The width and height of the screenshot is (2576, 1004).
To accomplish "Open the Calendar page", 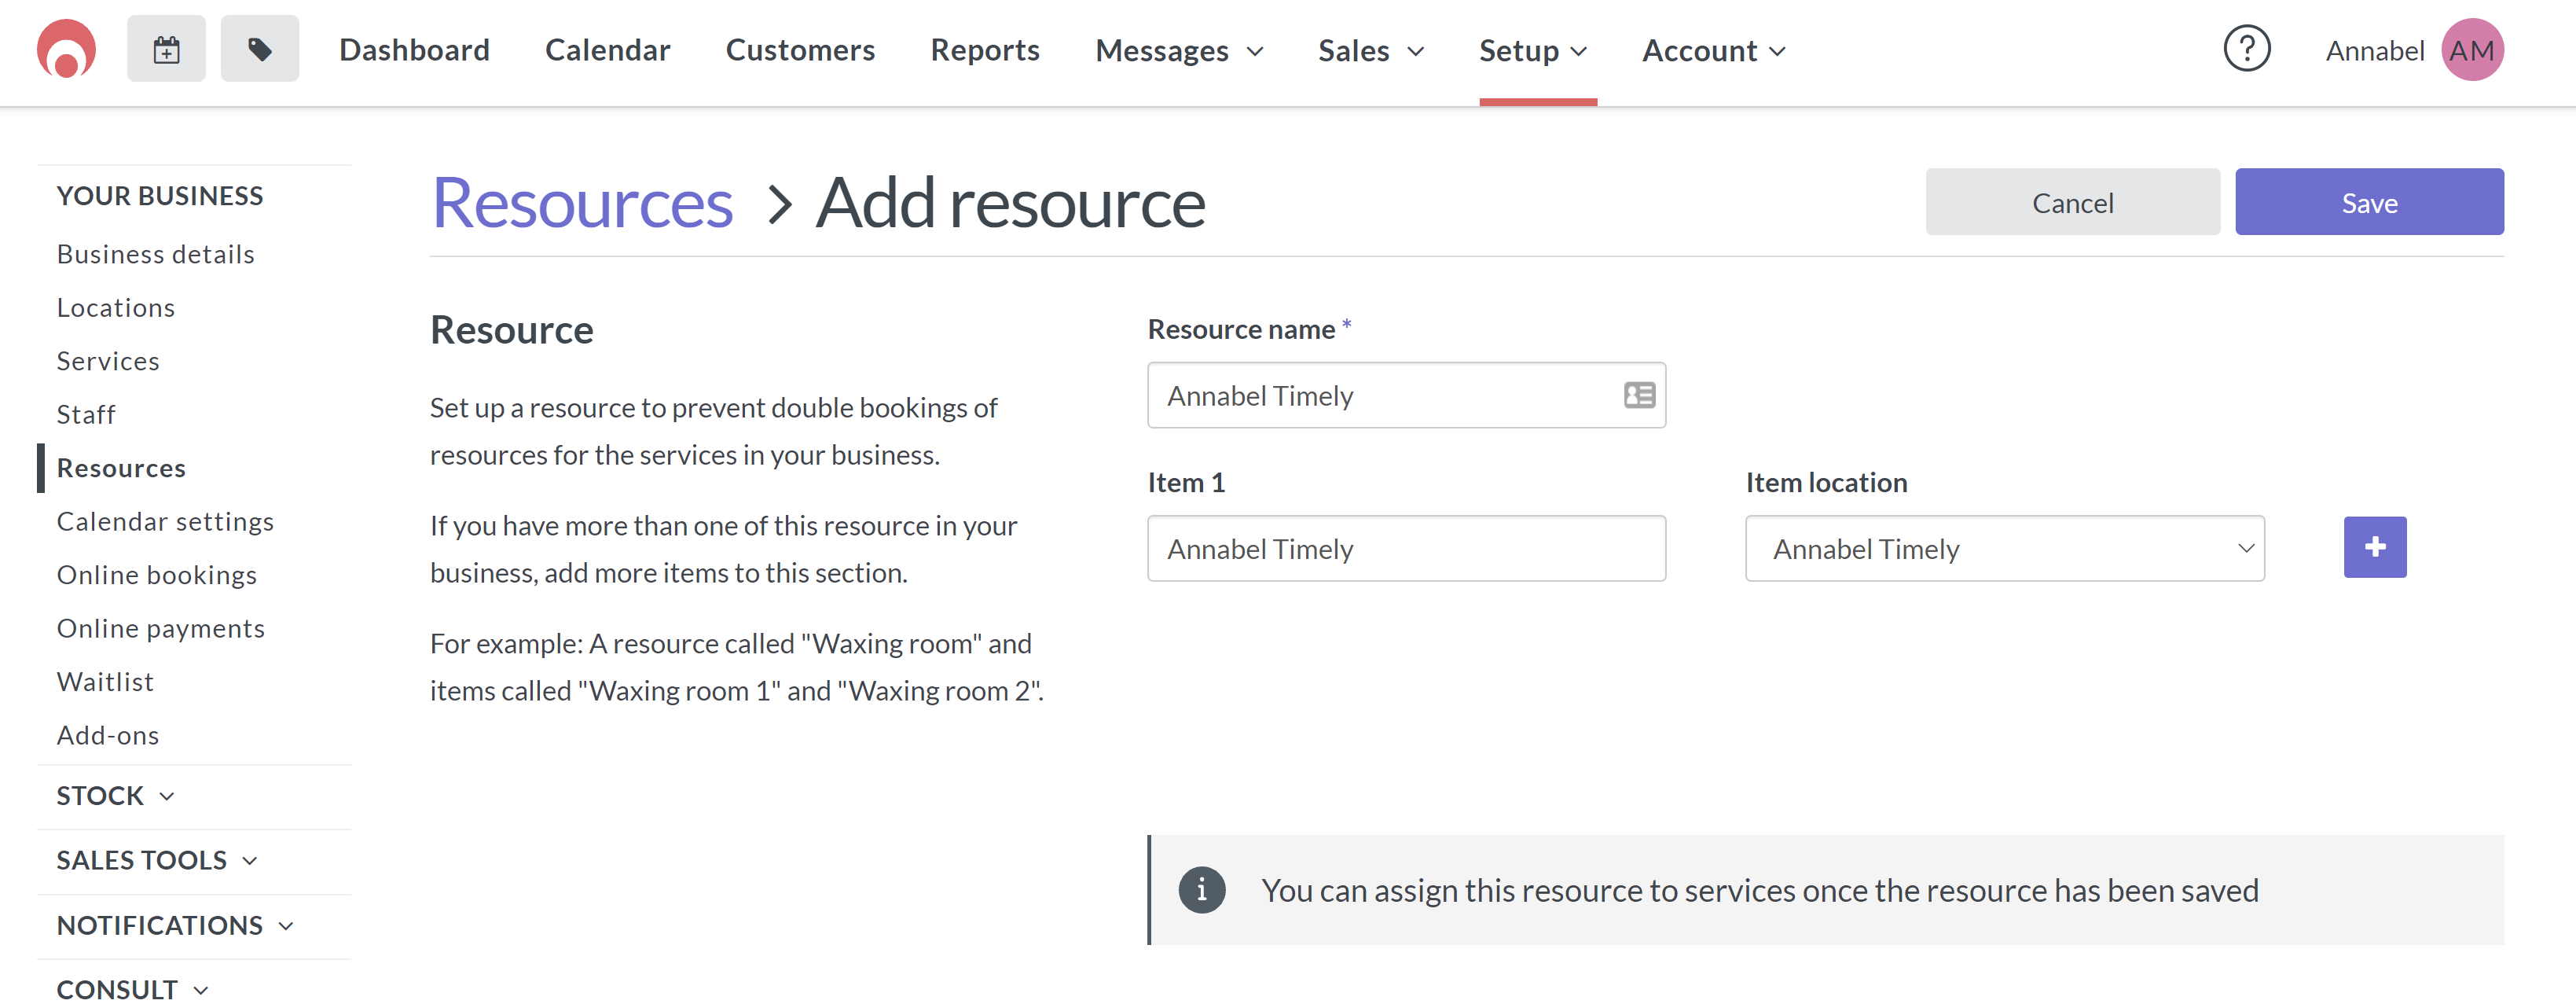I will click(607, 50).
